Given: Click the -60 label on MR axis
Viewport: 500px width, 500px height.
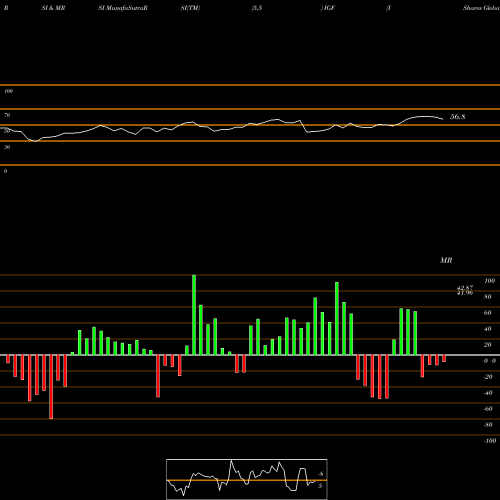Looking at the screenshot, I should point(488,409).
